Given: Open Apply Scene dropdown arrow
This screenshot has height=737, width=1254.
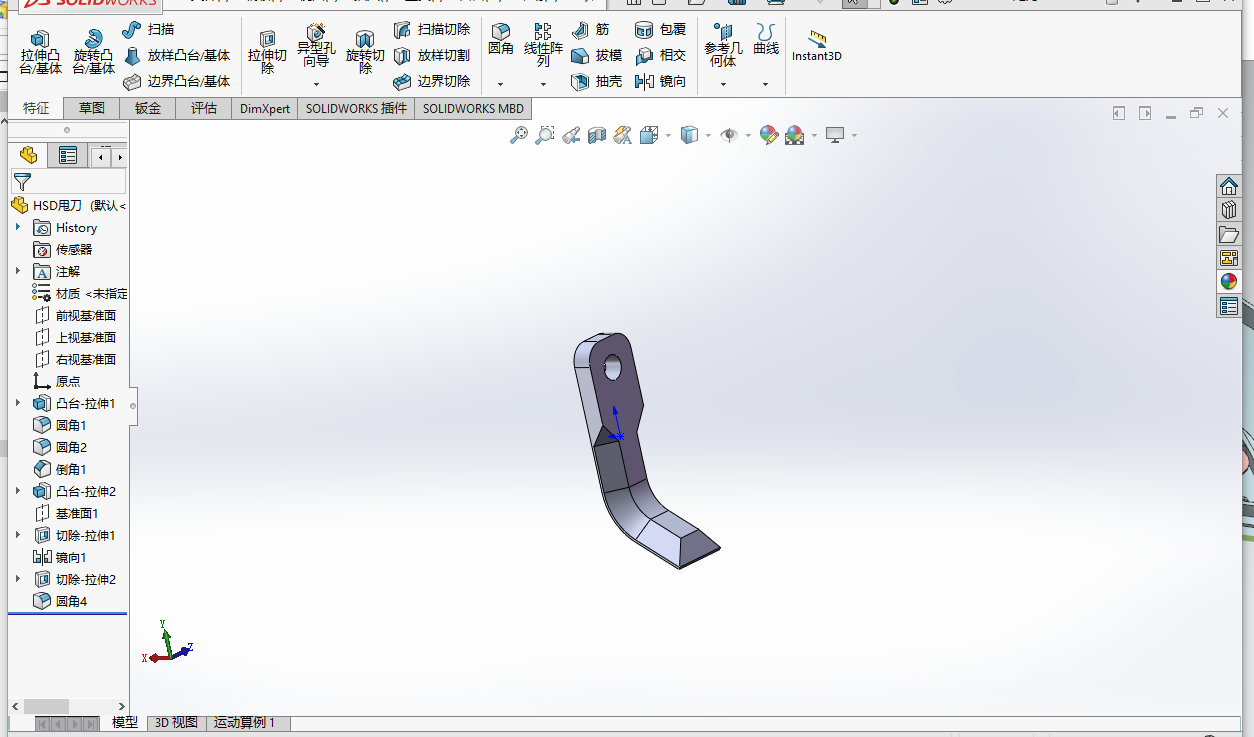Looking at the screenshot, I should click(815, 136).
